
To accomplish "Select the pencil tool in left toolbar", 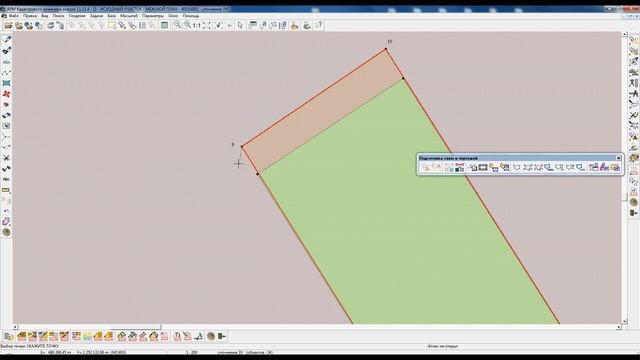I will point(7,40).
